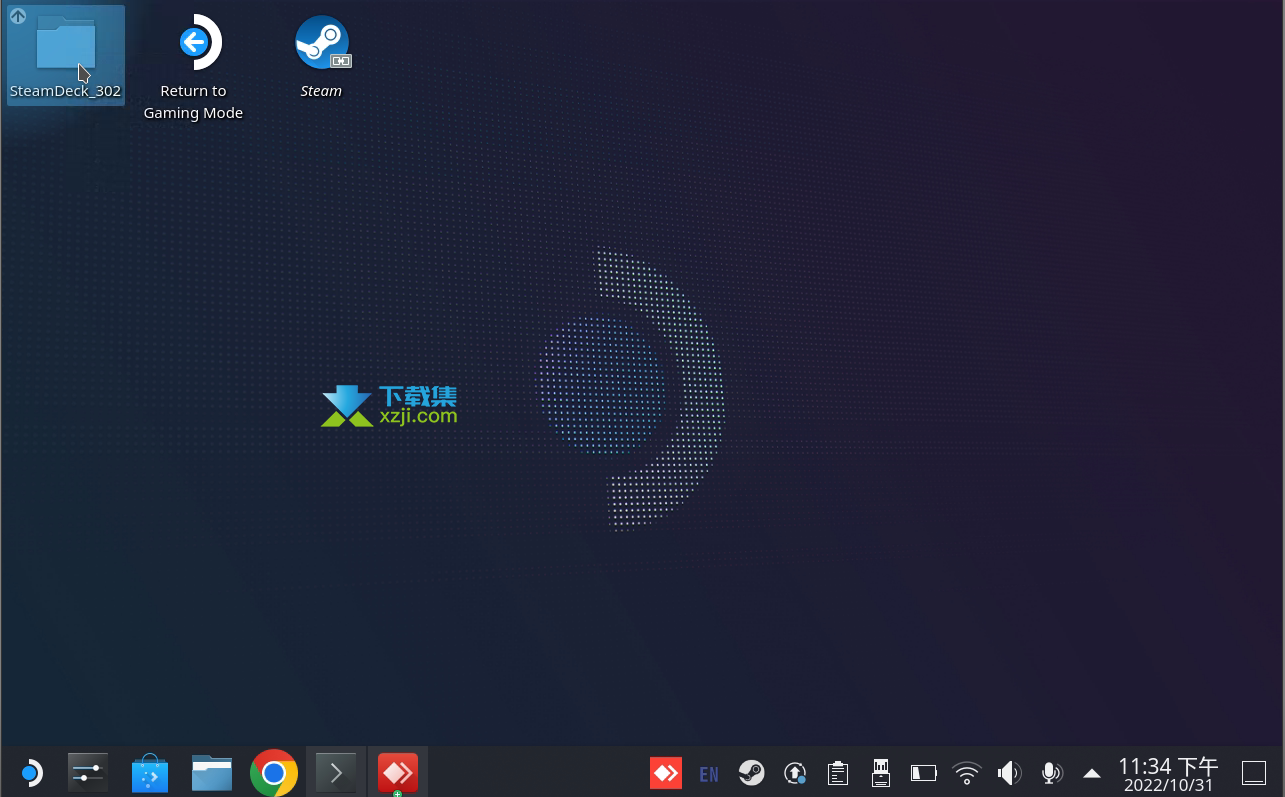
Task: Check removable devices in the system tray
Action: click(880, 773)
